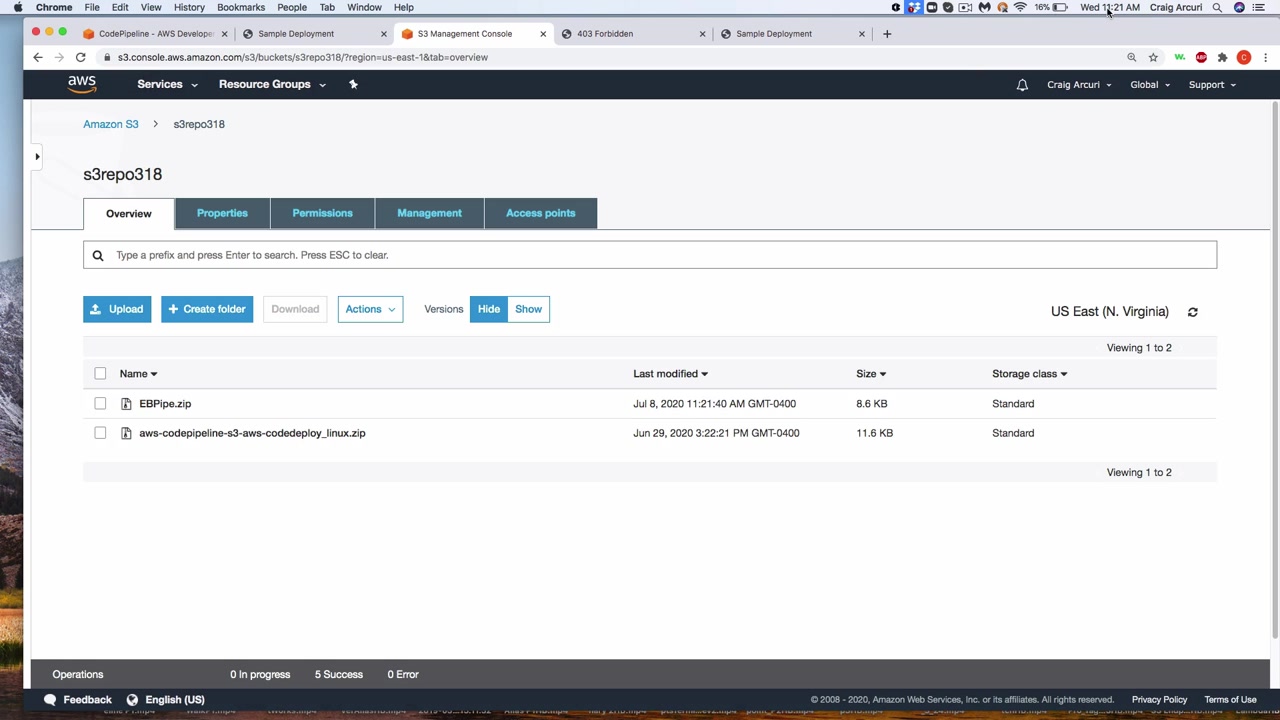
Task: Click the file icon beside EBPipe.zip
Action: tap(126, 404)
